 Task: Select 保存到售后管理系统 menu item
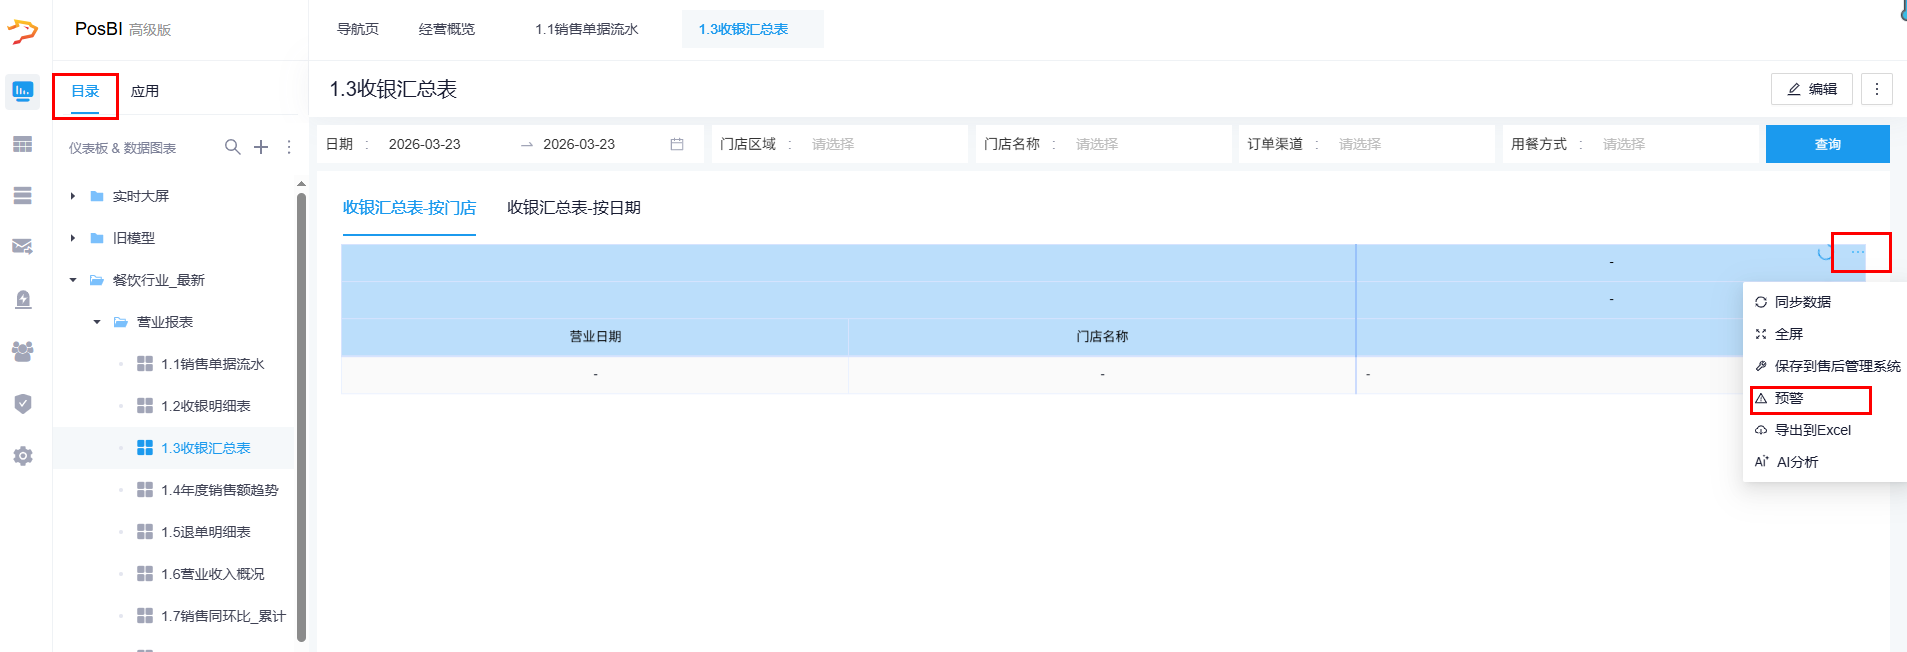(1825, 366)
